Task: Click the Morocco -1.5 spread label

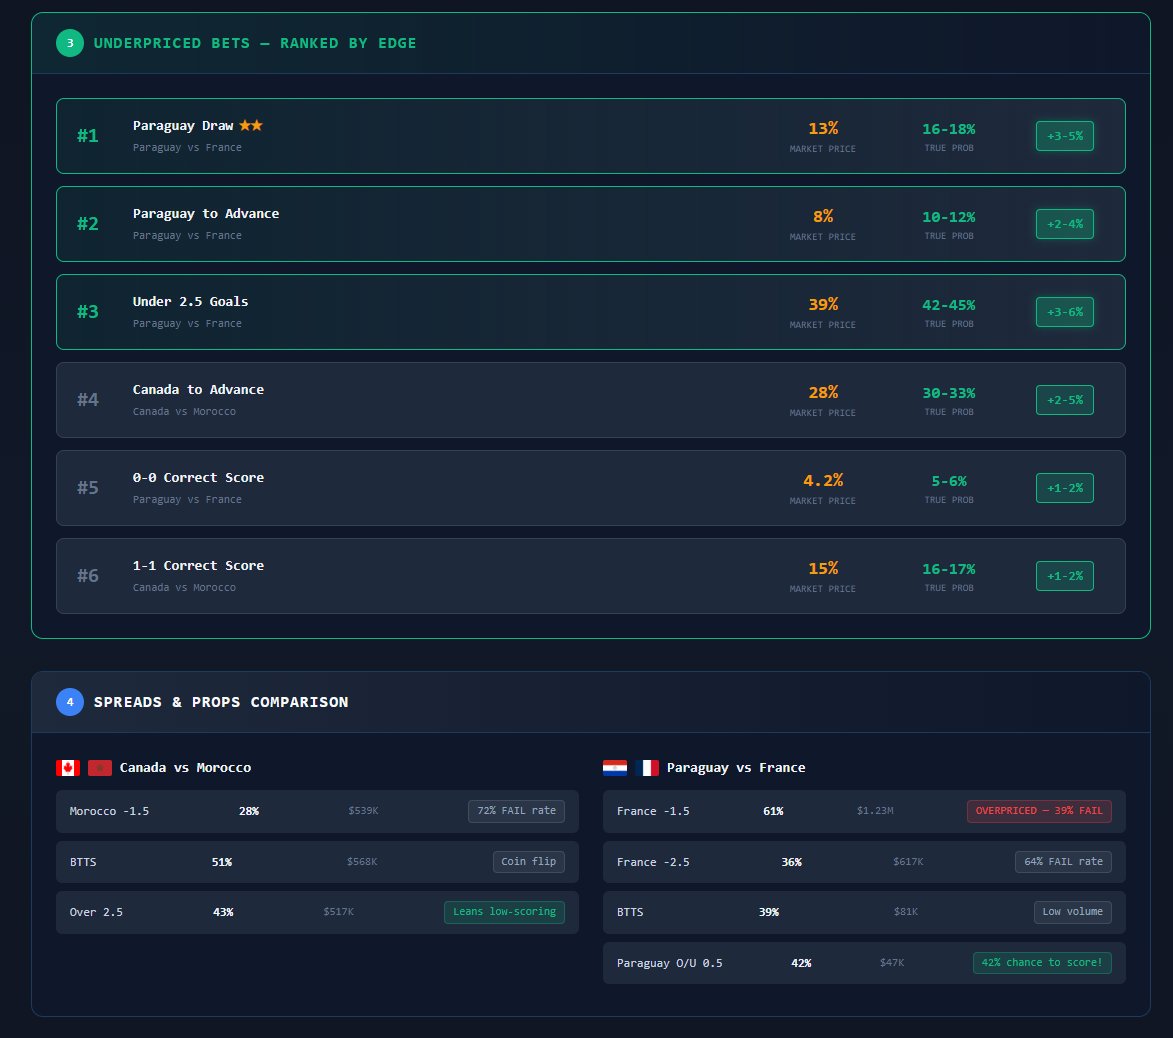Action: (x=109, y=811)
